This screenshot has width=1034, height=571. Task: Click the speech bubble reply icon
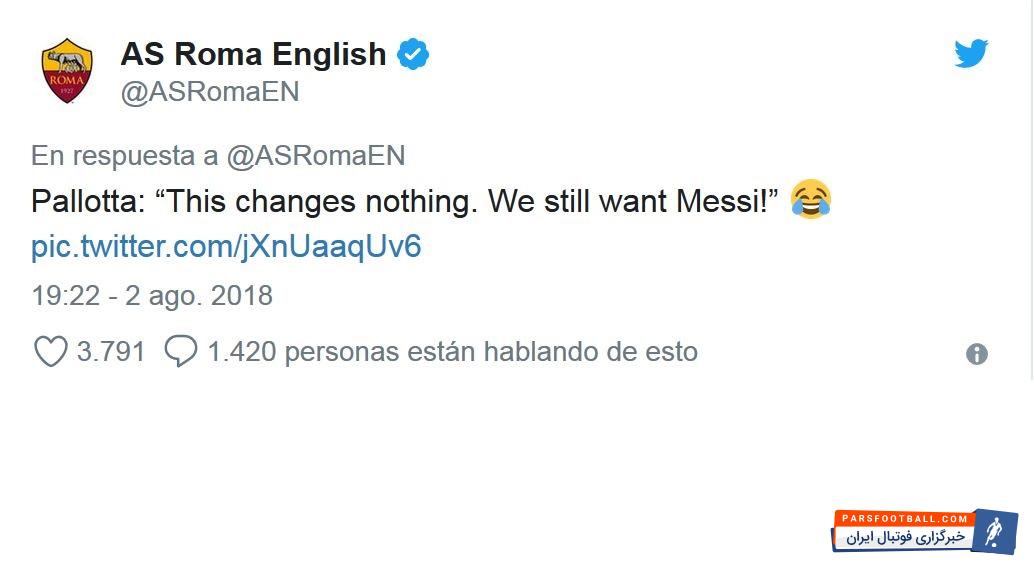click(x=181, y=352)
